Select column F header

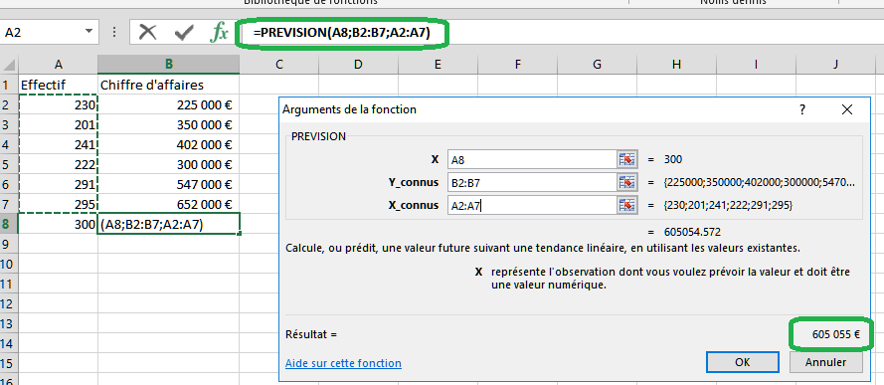point(518,64)
